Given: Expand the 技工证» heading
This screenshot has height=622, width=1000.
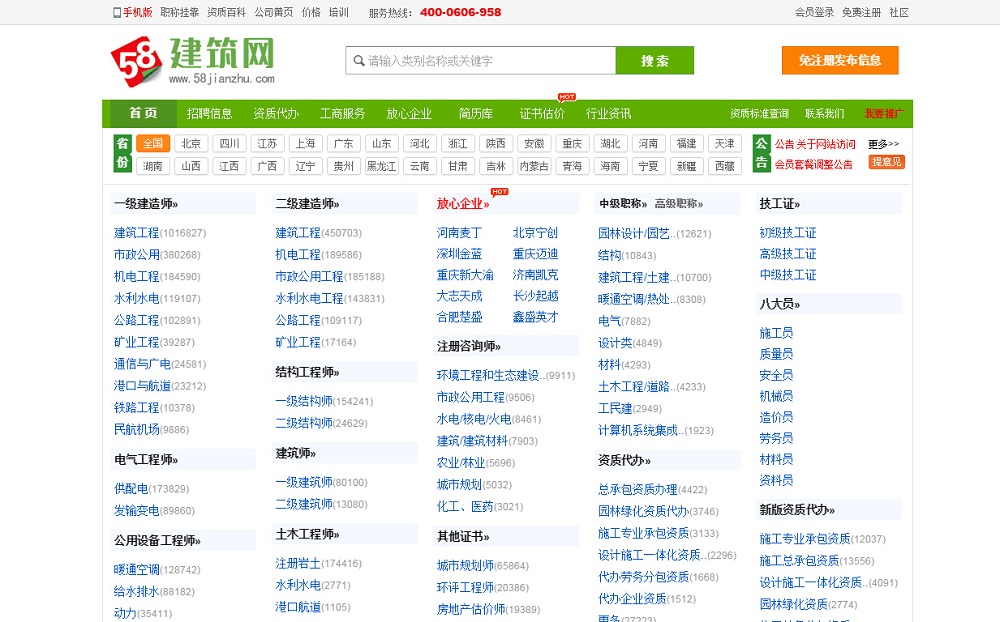Looking at the screenshot, I should pyautogui.click(x=779, y=204).
